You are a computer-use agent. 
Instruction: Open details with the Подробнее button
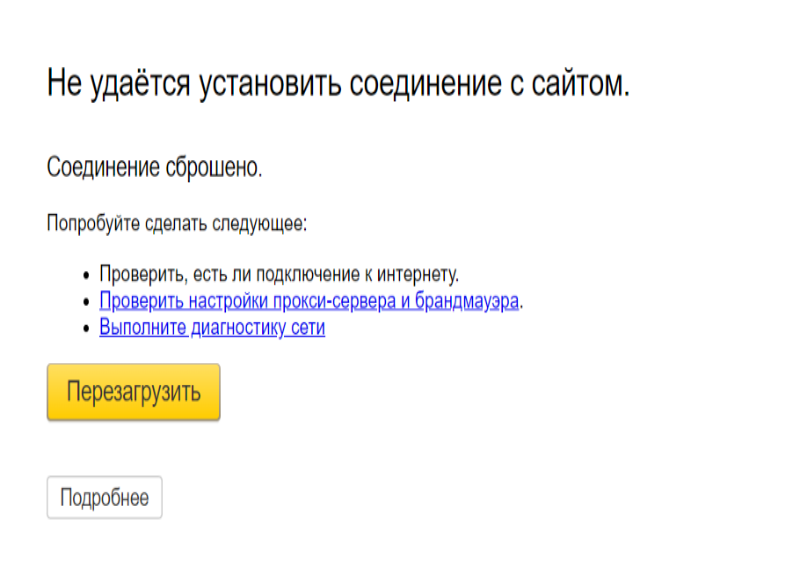(x=104, y=498)
